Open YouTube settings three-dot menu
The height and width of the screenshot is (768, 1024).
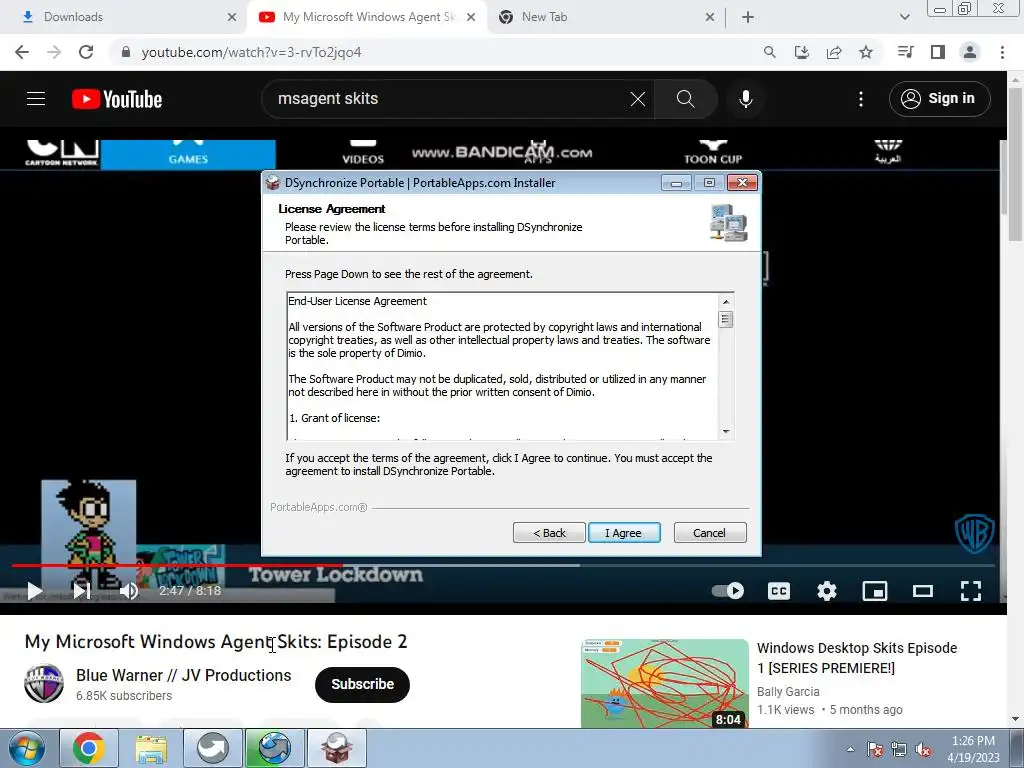click(861, 99)
